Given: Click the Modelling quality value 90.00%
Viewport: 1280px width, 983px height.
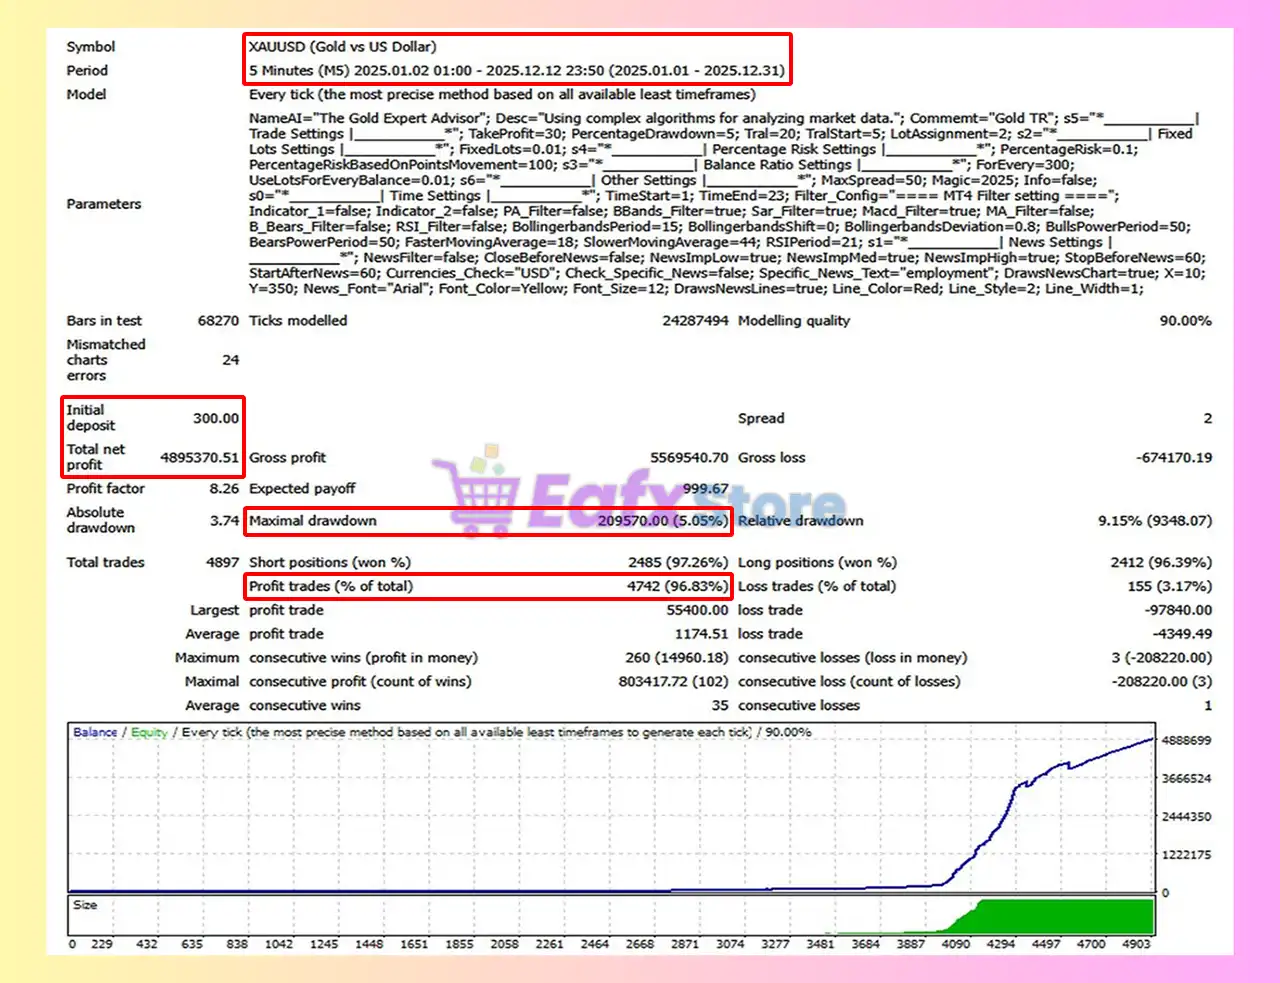Looking at the screenshot, I should [x=1184, y=321].
